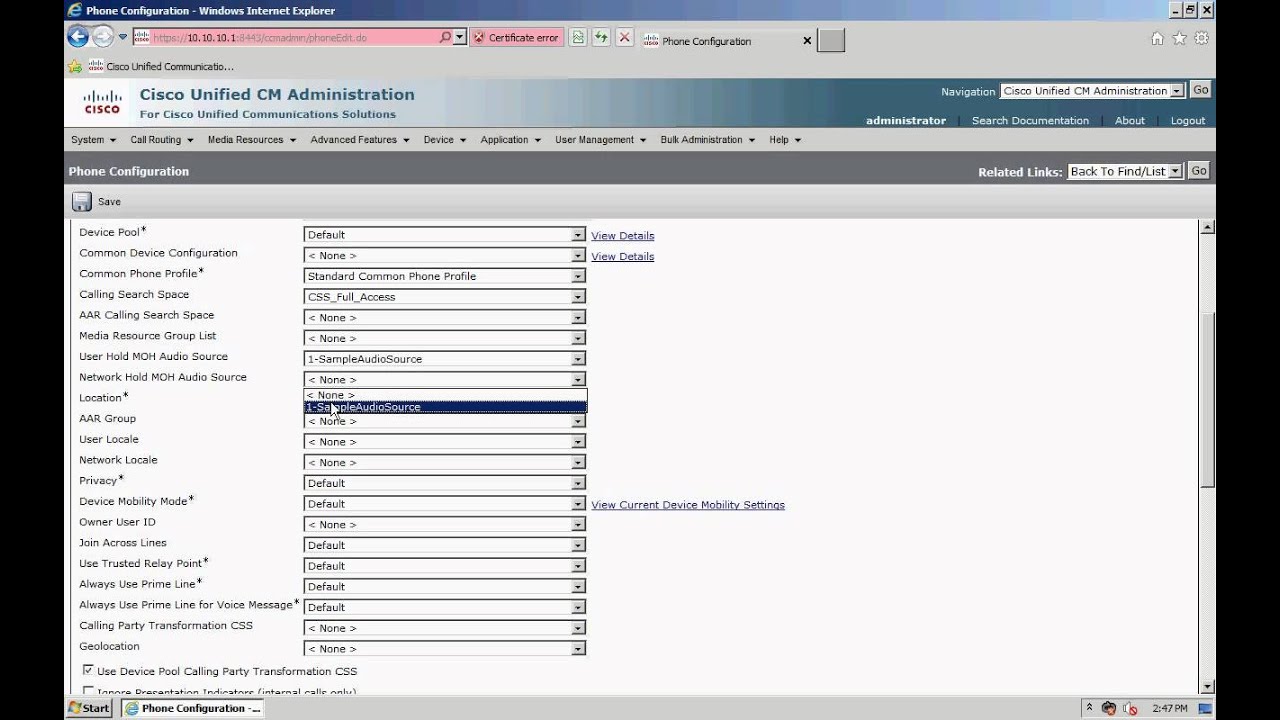Click the compatibility view icon
Image resolution: width=1280 pixels, height=720 pixels.
[x=578, y=38]
